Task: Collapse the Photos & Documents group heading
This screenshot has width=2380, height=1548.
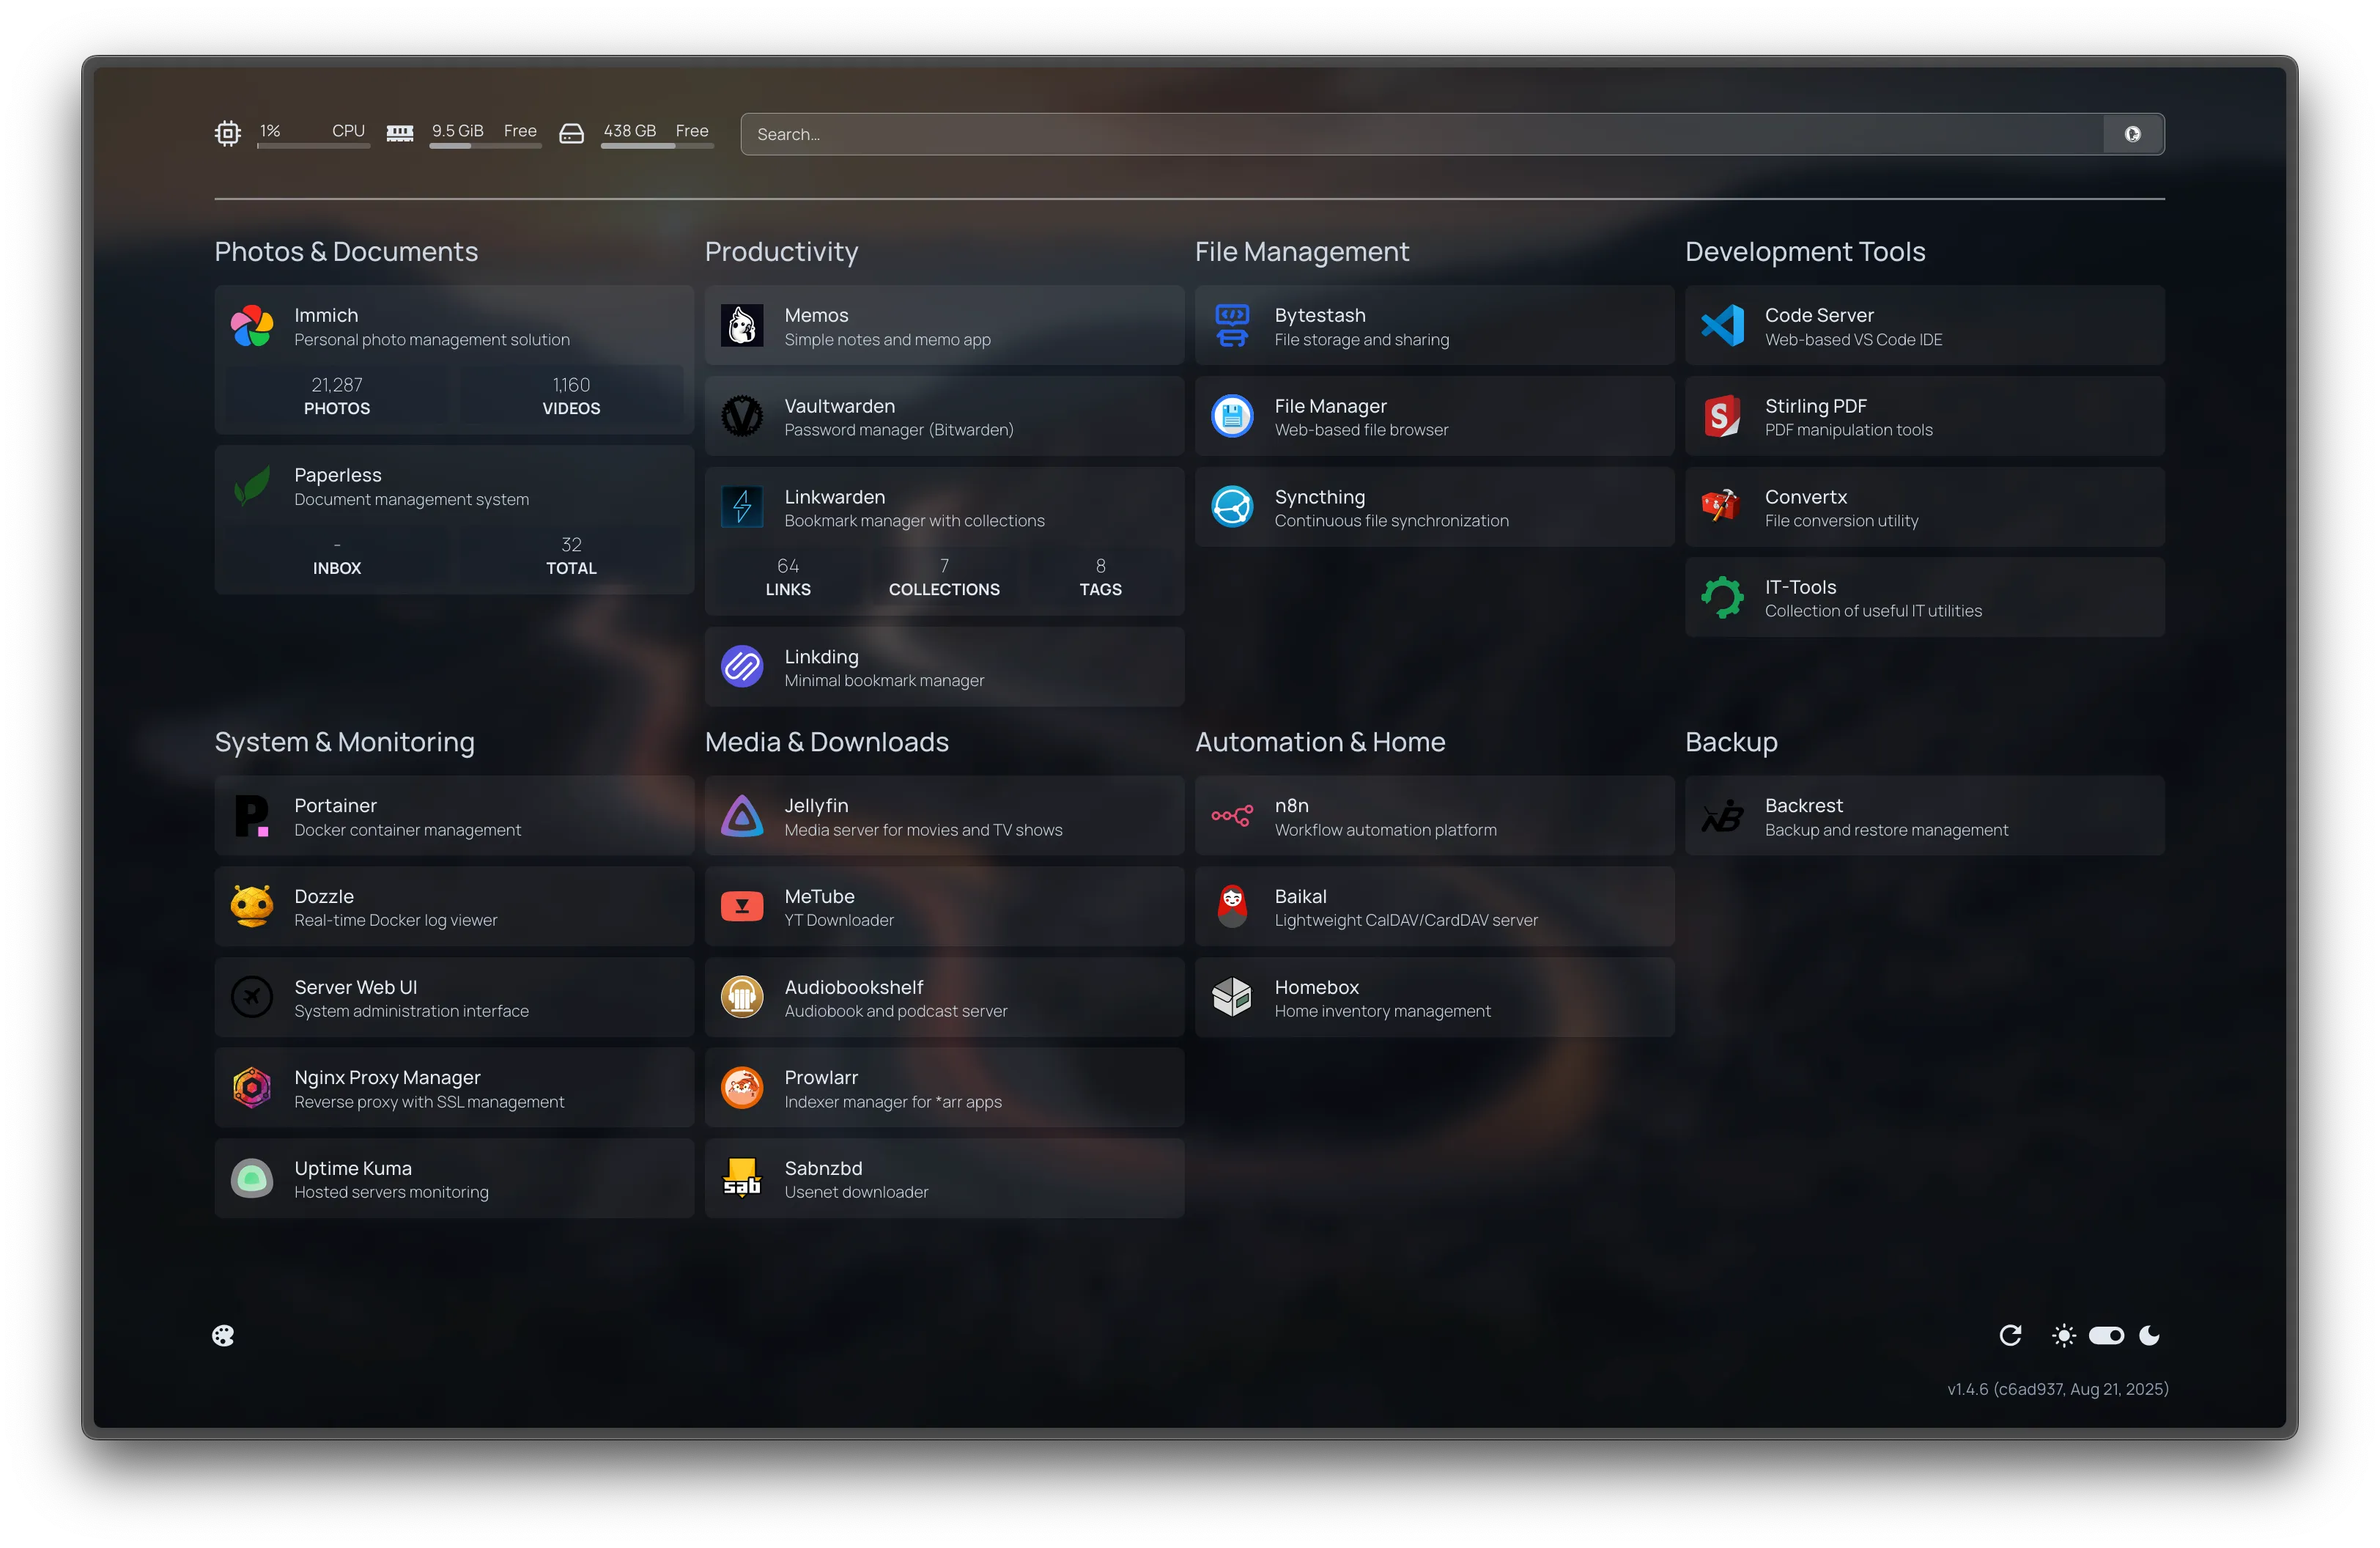Action: 346,252
